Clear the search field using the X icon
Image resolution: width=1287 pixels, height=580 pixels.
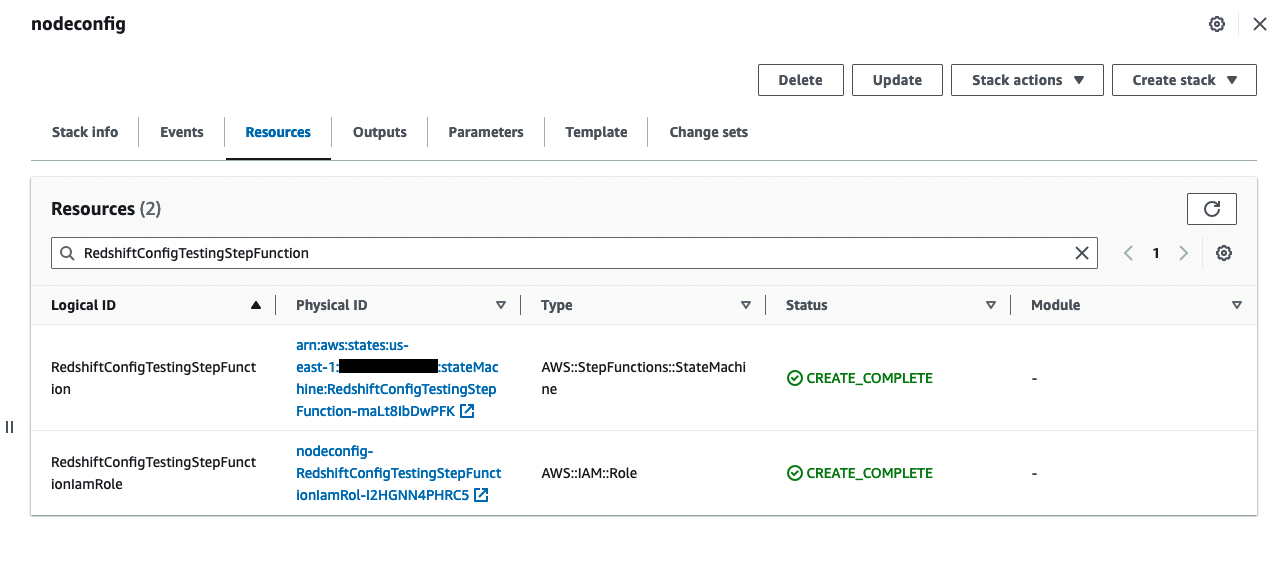(x=1081, y=253)
